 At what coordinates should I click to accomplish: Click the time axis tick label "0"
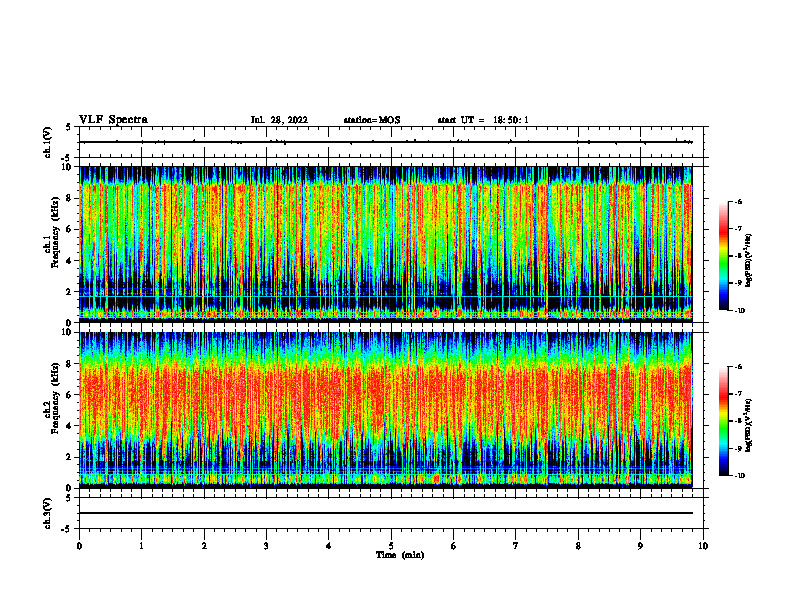pos(79,546)
